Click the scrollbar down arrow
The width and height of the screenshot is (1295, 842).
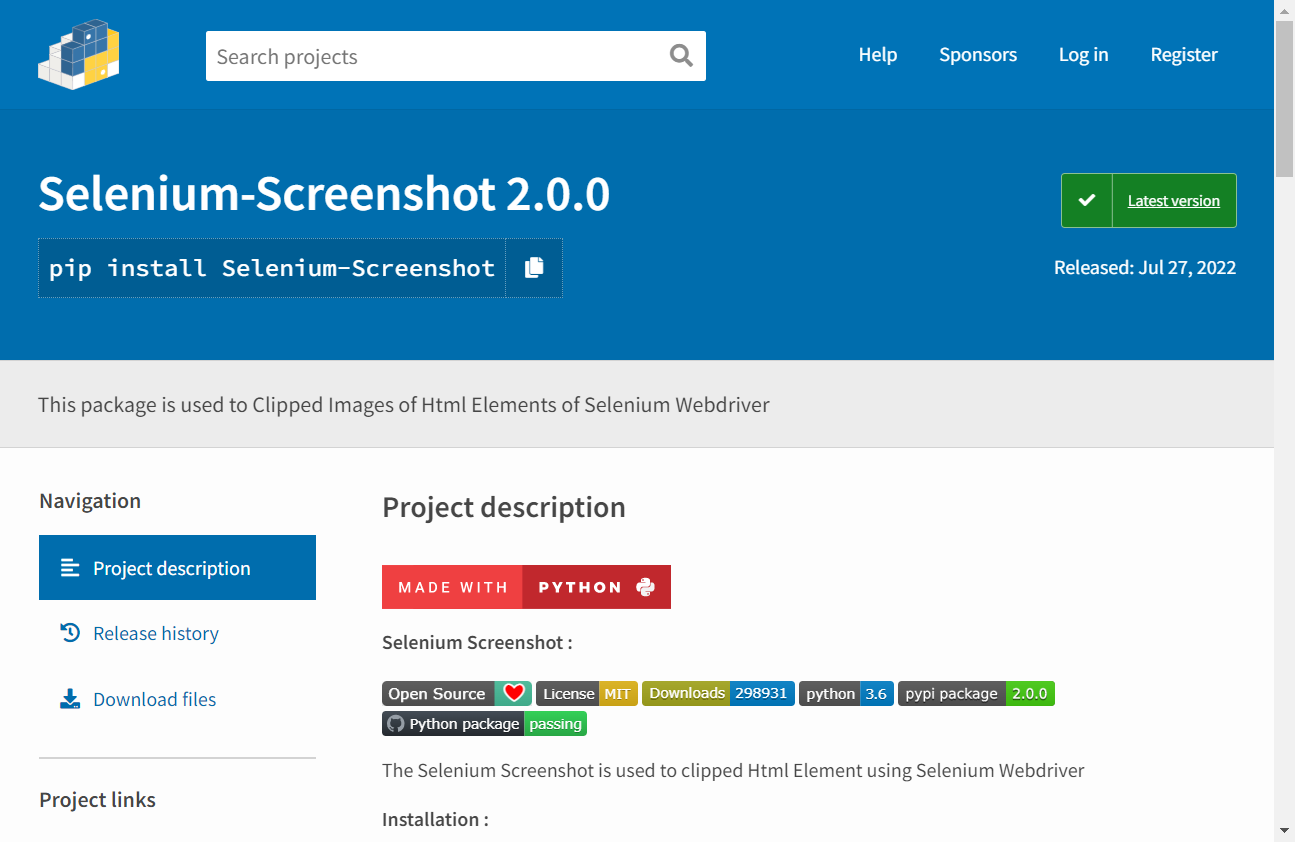(1284, 831)
